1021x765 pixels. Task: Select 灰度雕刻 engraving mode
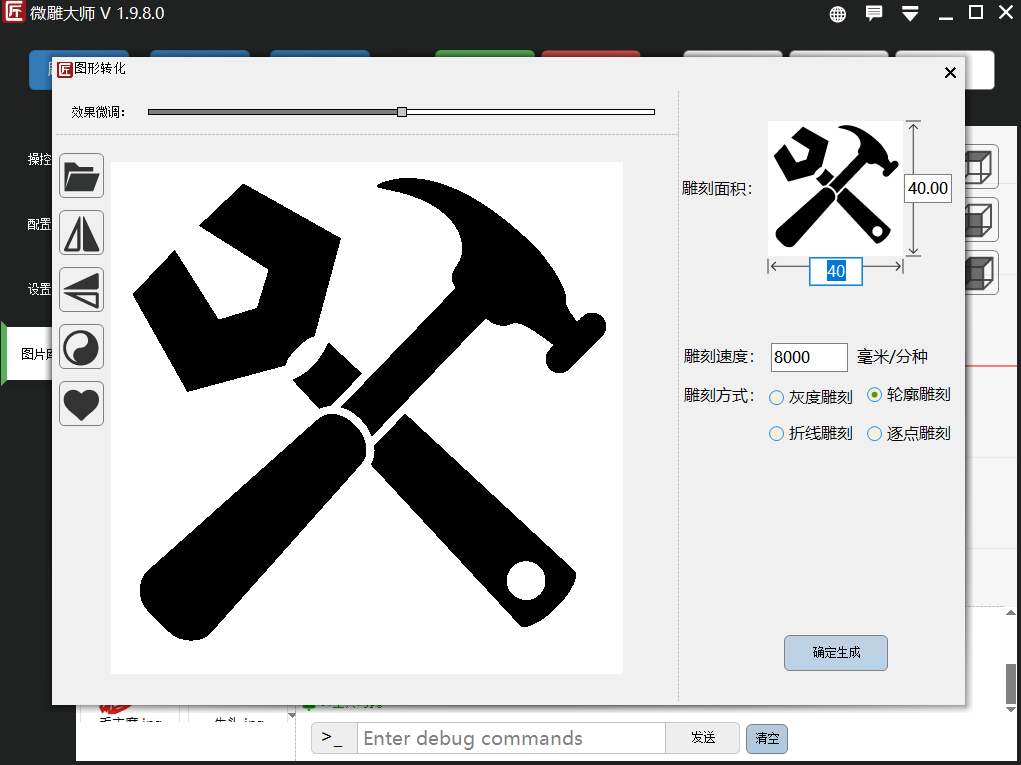tap(811, 397)
